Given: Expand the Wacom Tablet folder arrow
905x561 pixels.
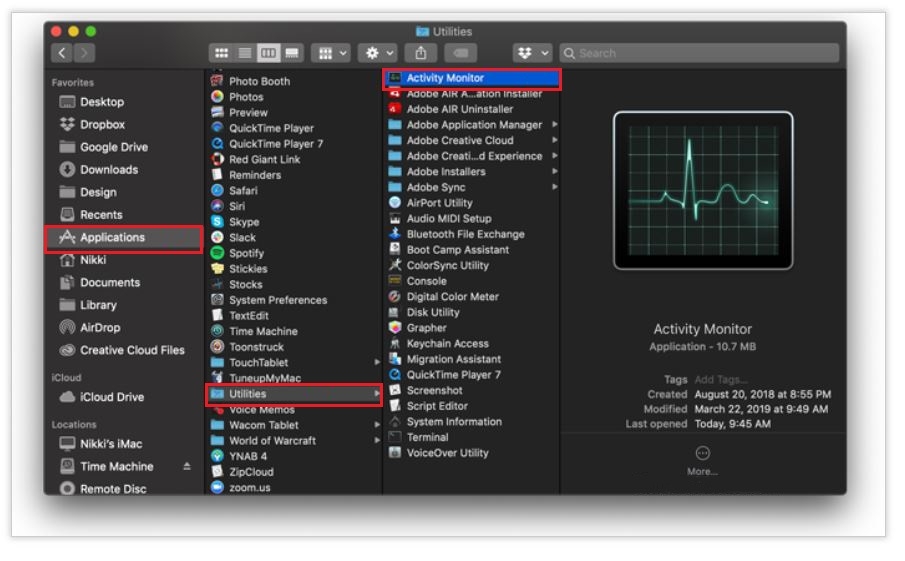Looking at the screenshot, I should click(377, 425).
